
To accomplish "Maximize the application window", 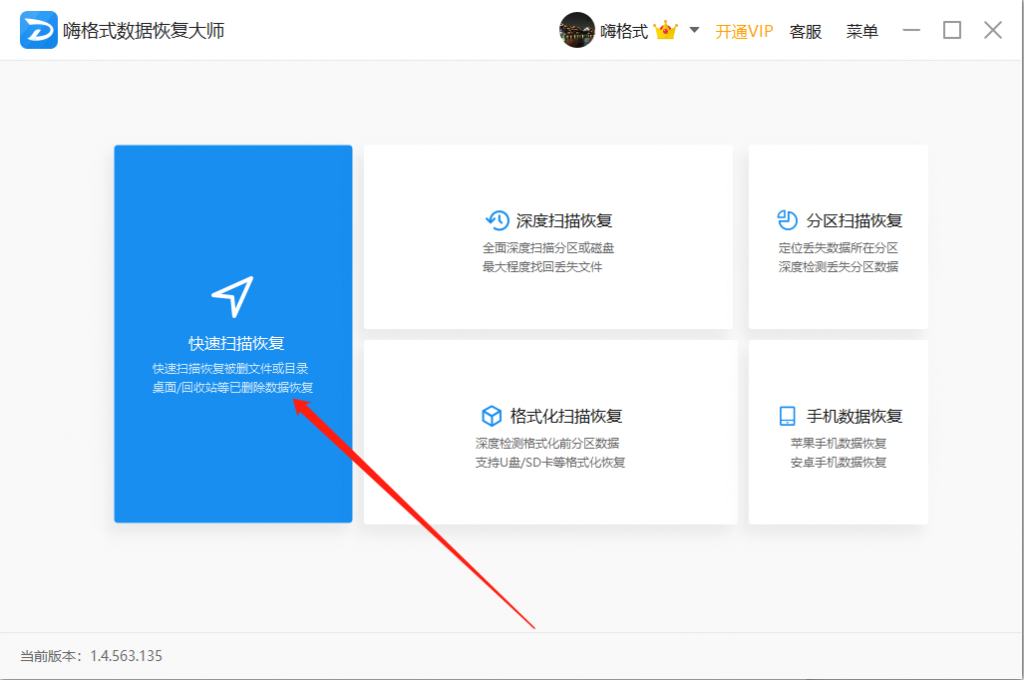I will pyautogui.click(x=952, y=30).
